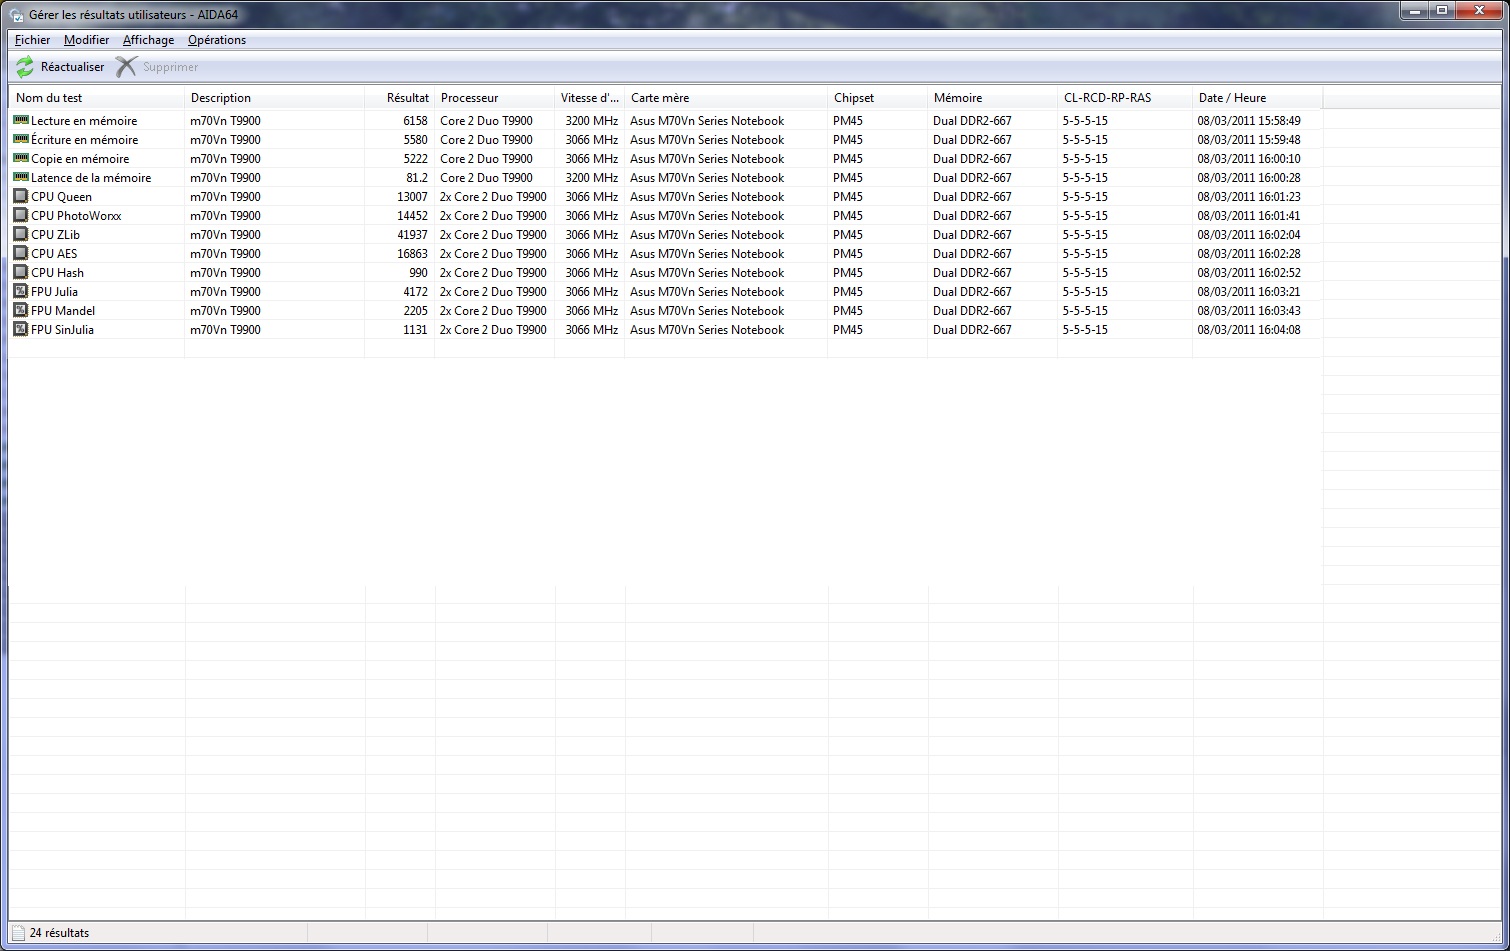
Task: Click the FPU Julia test icon
Action: coord(20,292)
